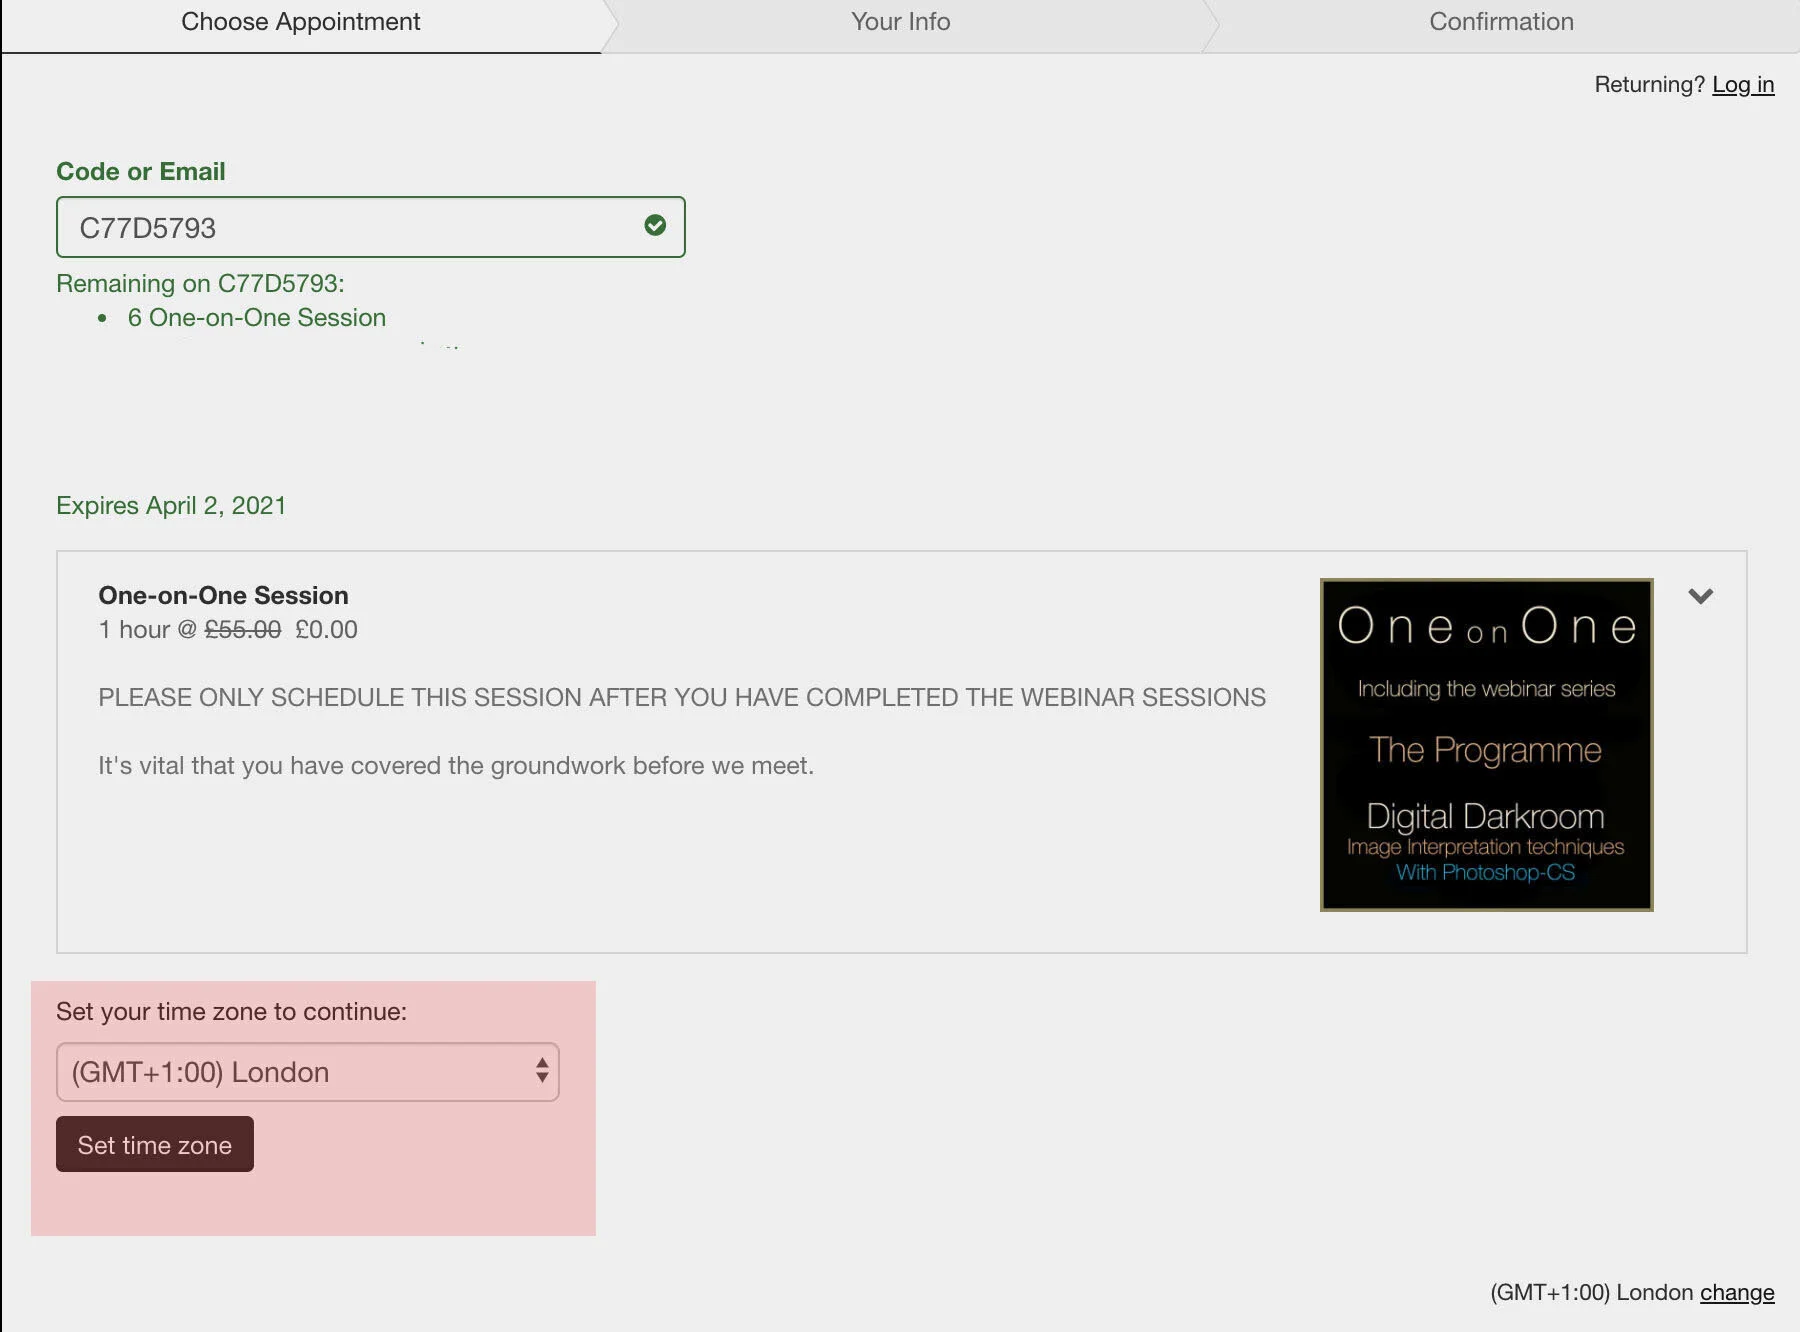Click the change time zone link
The width and height of the screenshot is (1800, 1332).
click(1737, 1292)
